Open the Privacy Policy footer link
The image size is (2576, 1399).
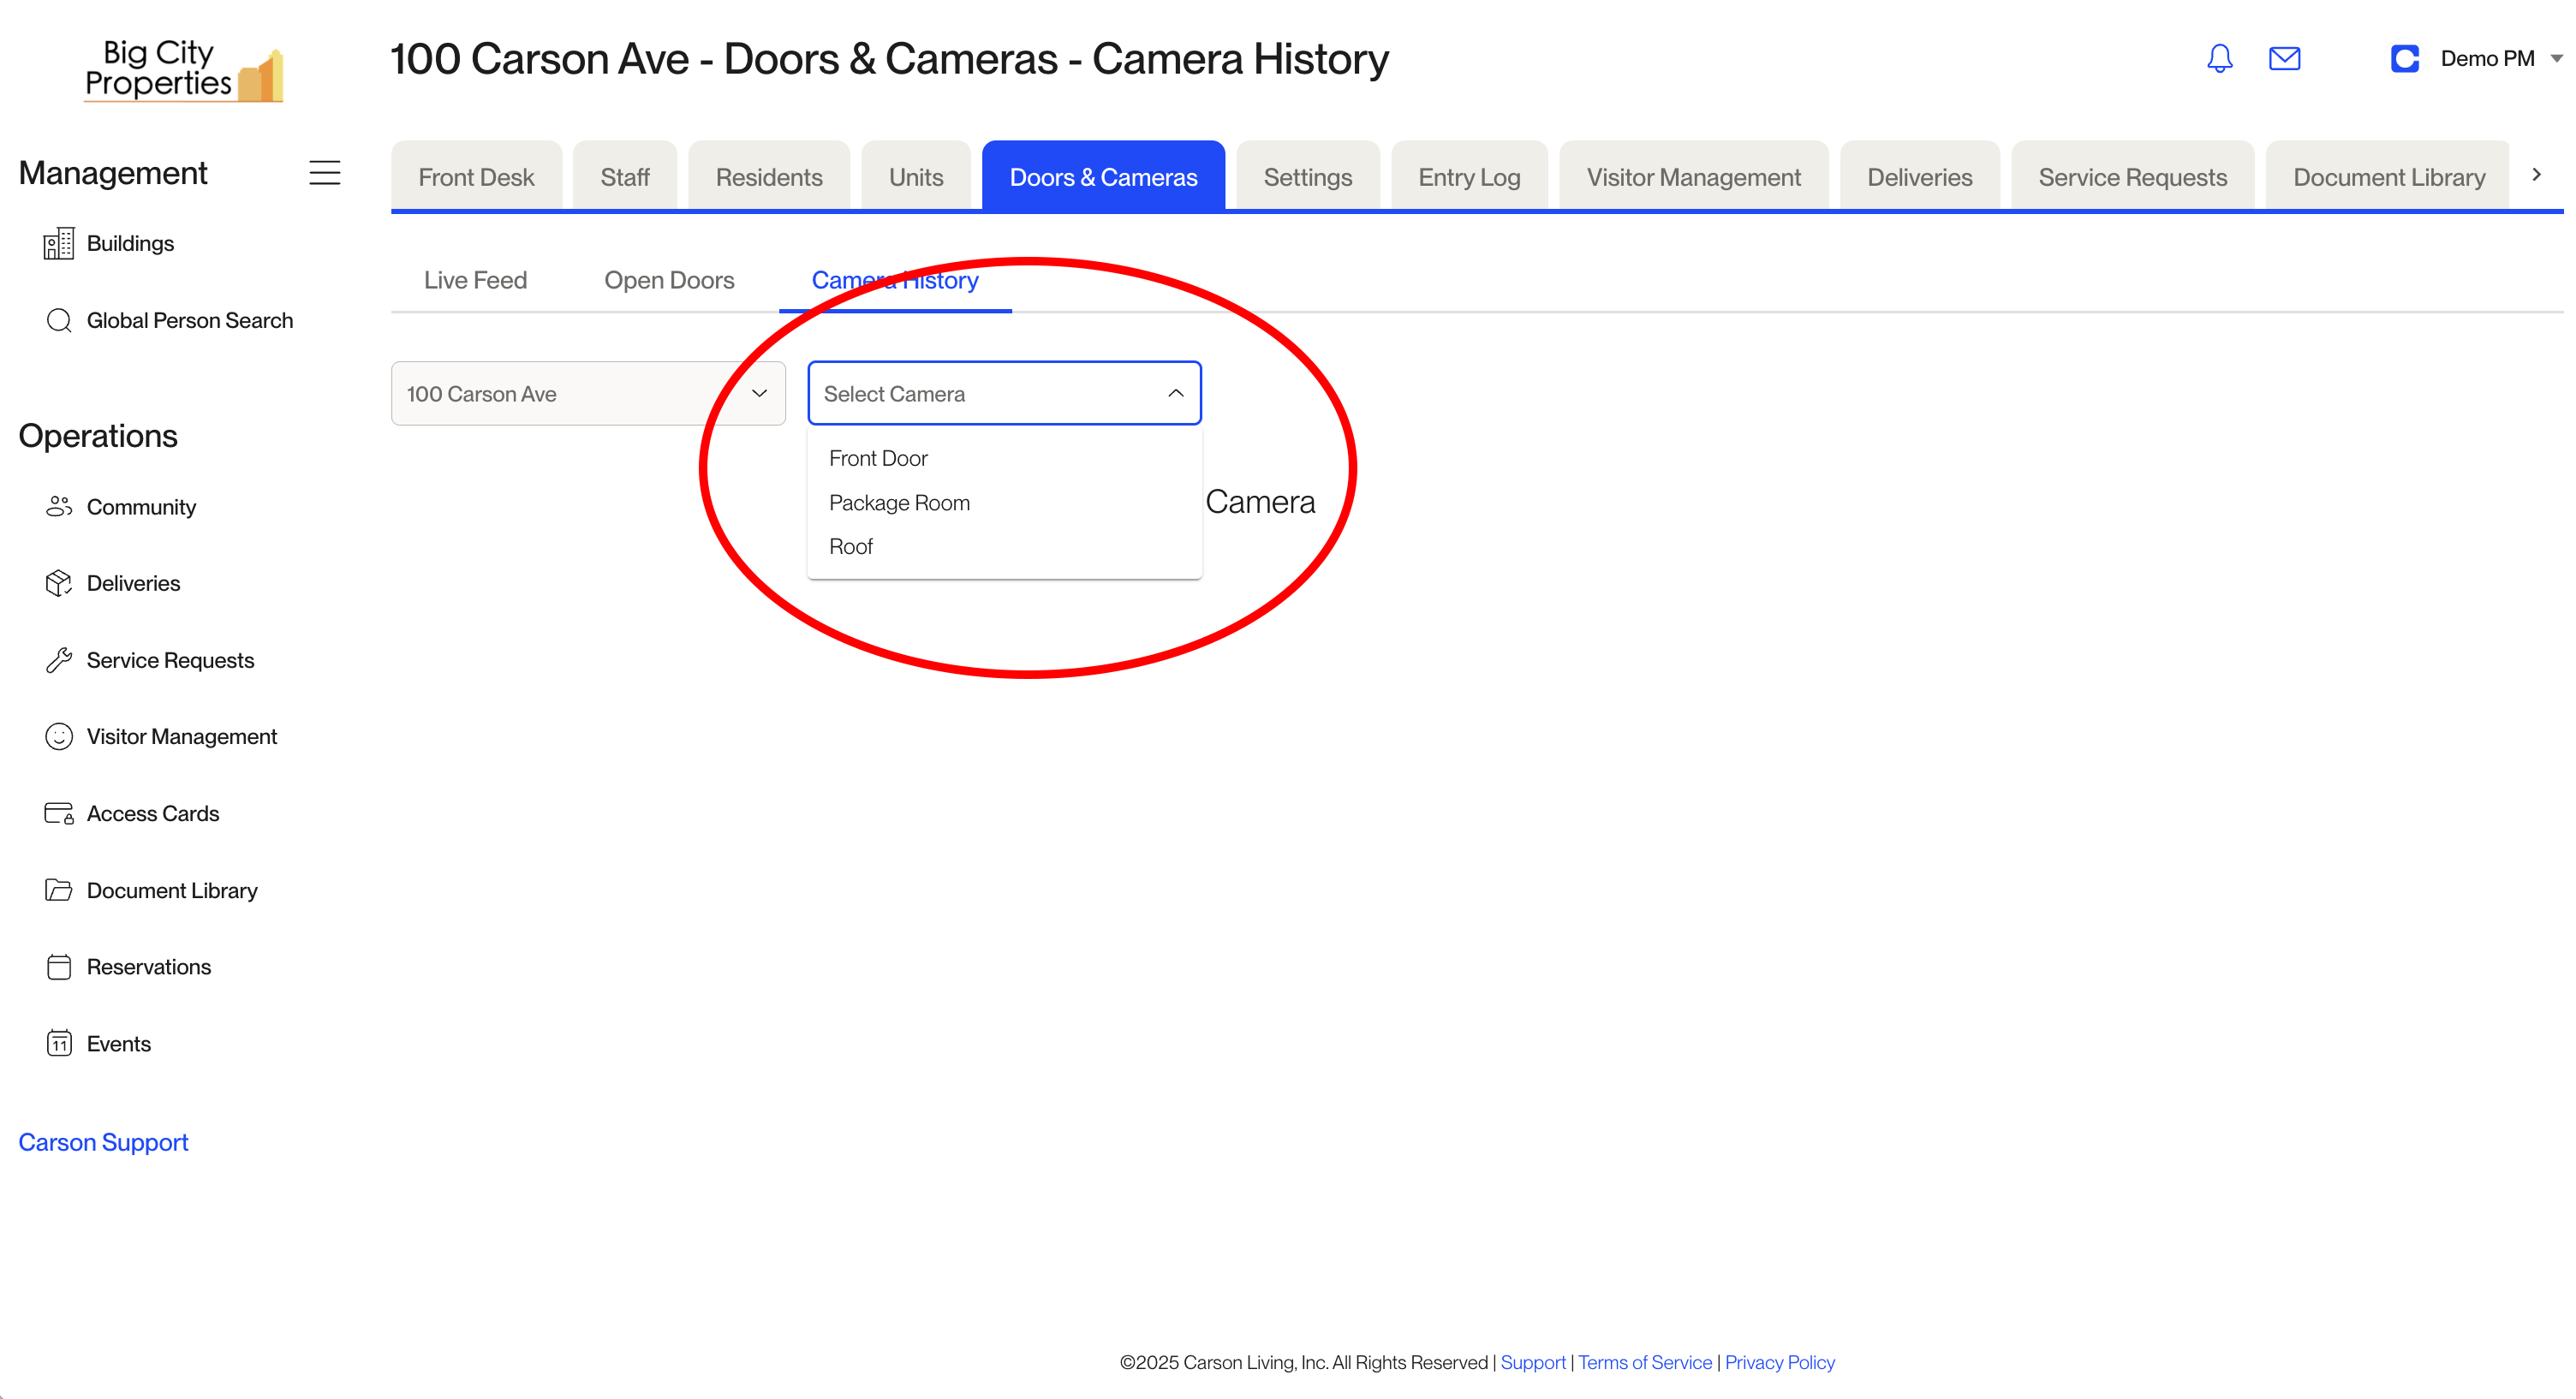[x=1779, y=1362]
